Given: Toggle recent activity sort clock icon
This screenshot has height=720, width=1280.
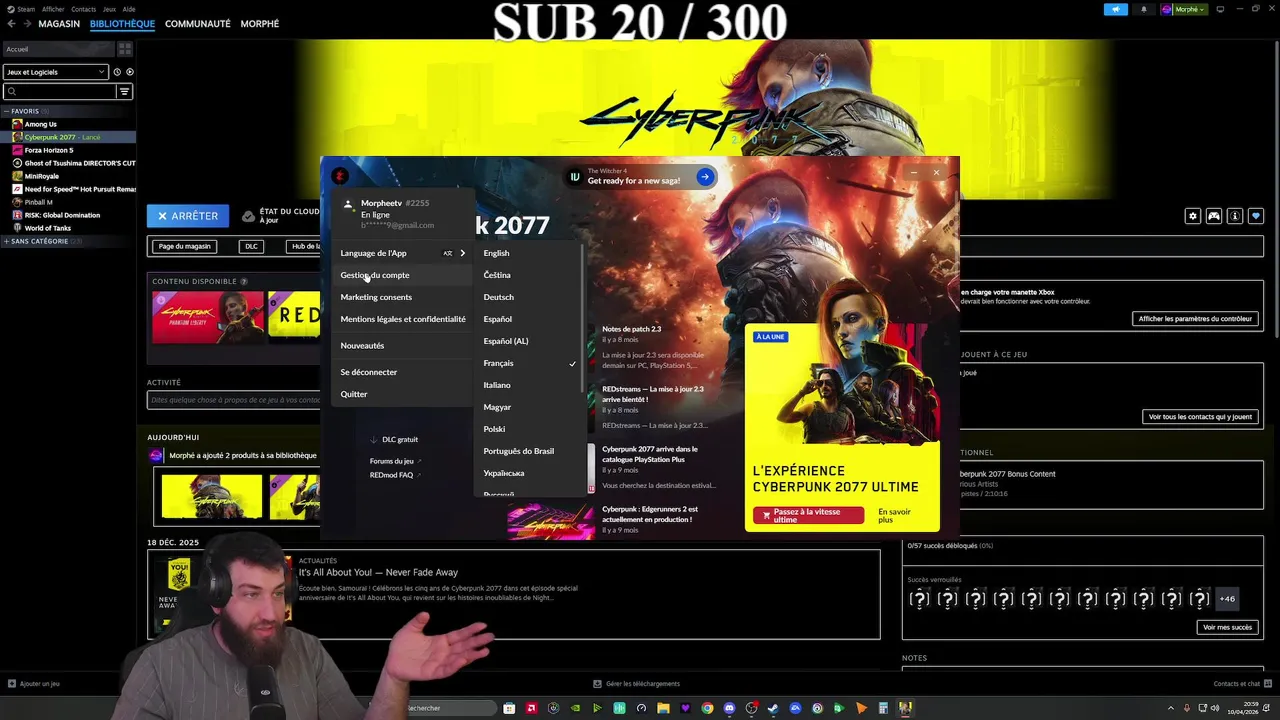Looking at the screenshot, I should pos(117,72).
